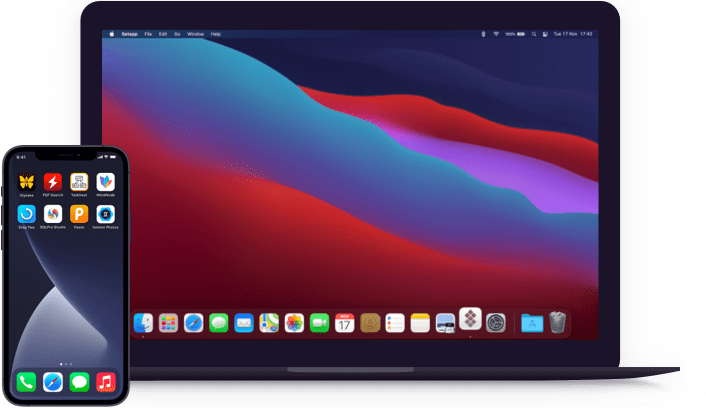Open Paste app on the iPhone

coord(79,214)
